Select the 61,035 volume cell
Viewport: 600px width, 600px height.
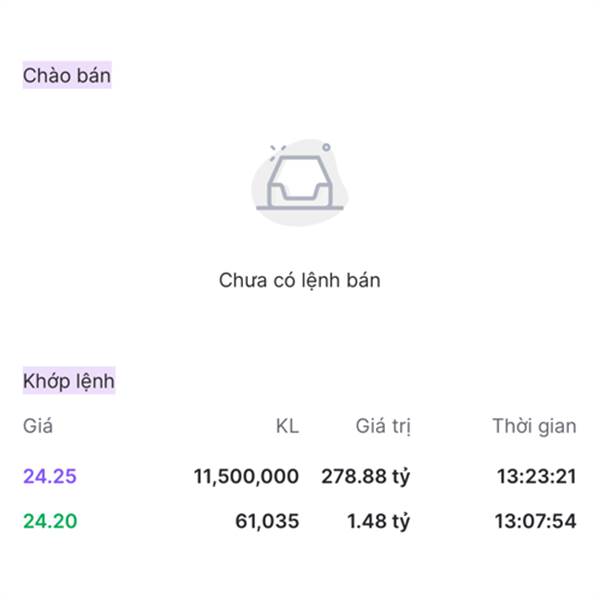268,521
